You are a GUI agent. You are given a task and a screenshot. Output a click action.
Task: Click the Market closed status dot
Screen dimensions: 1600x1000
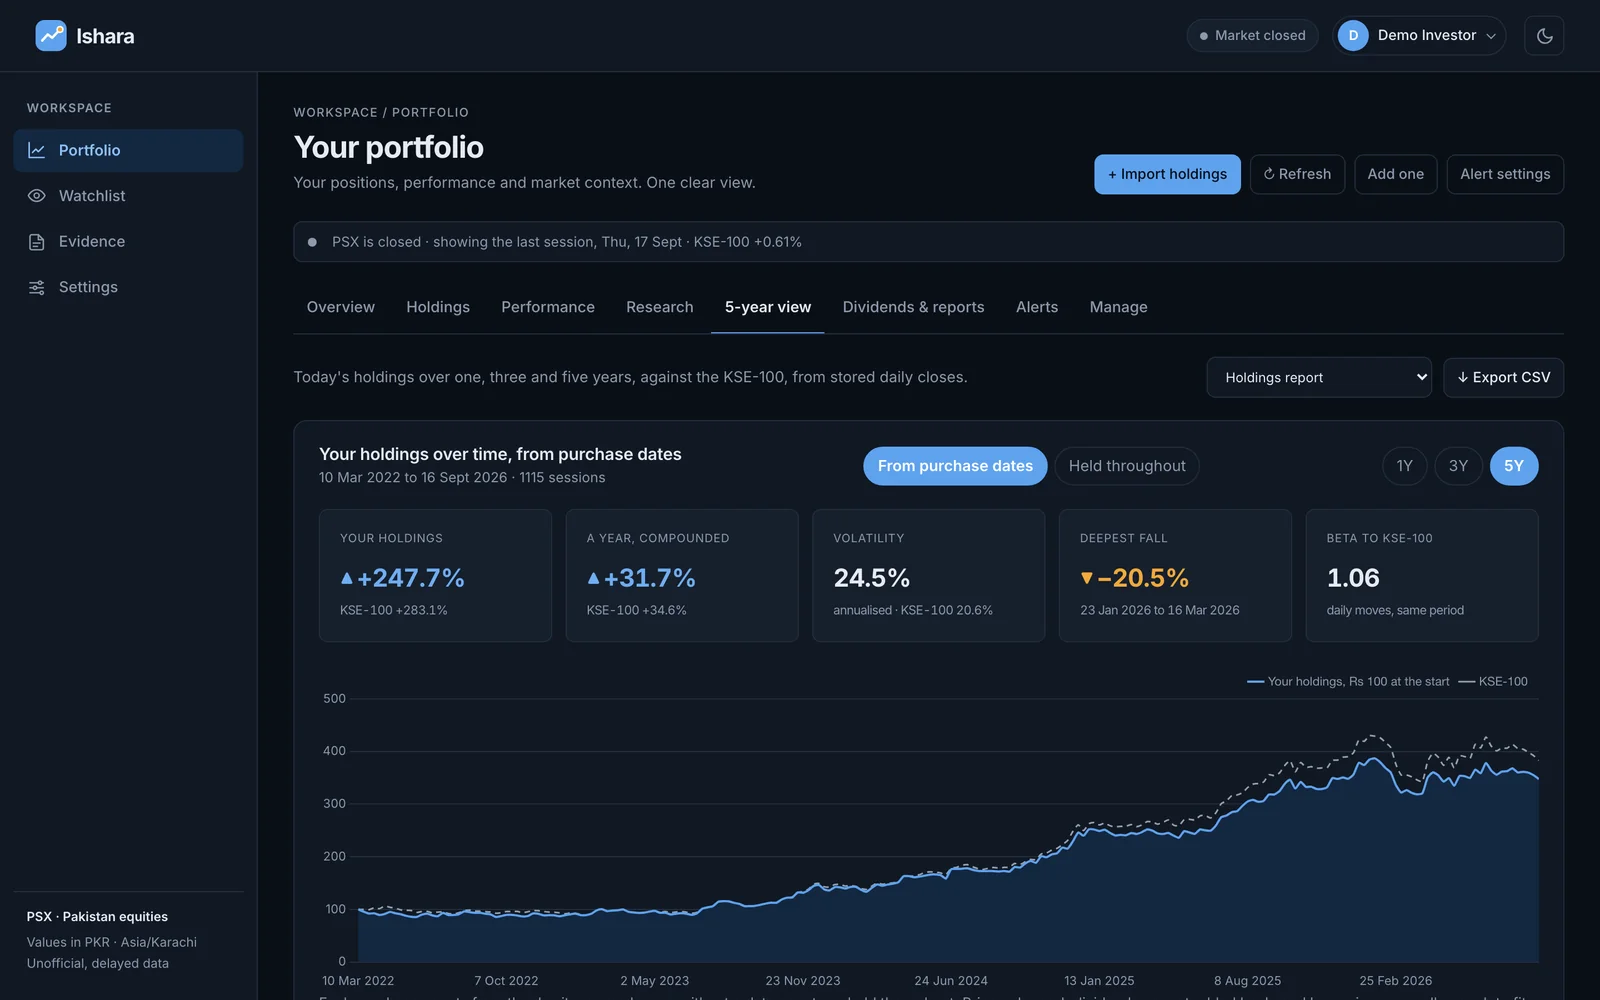(1204, 36)
